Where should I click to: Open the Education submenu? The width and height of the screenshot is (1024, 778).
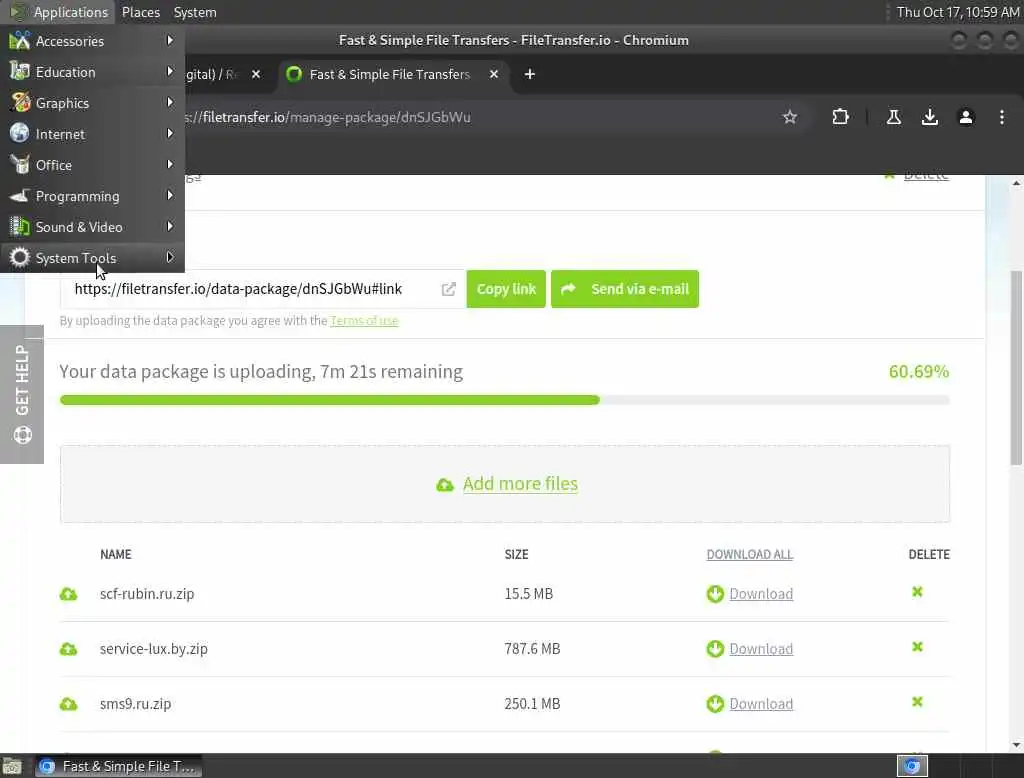coord(92,72)
